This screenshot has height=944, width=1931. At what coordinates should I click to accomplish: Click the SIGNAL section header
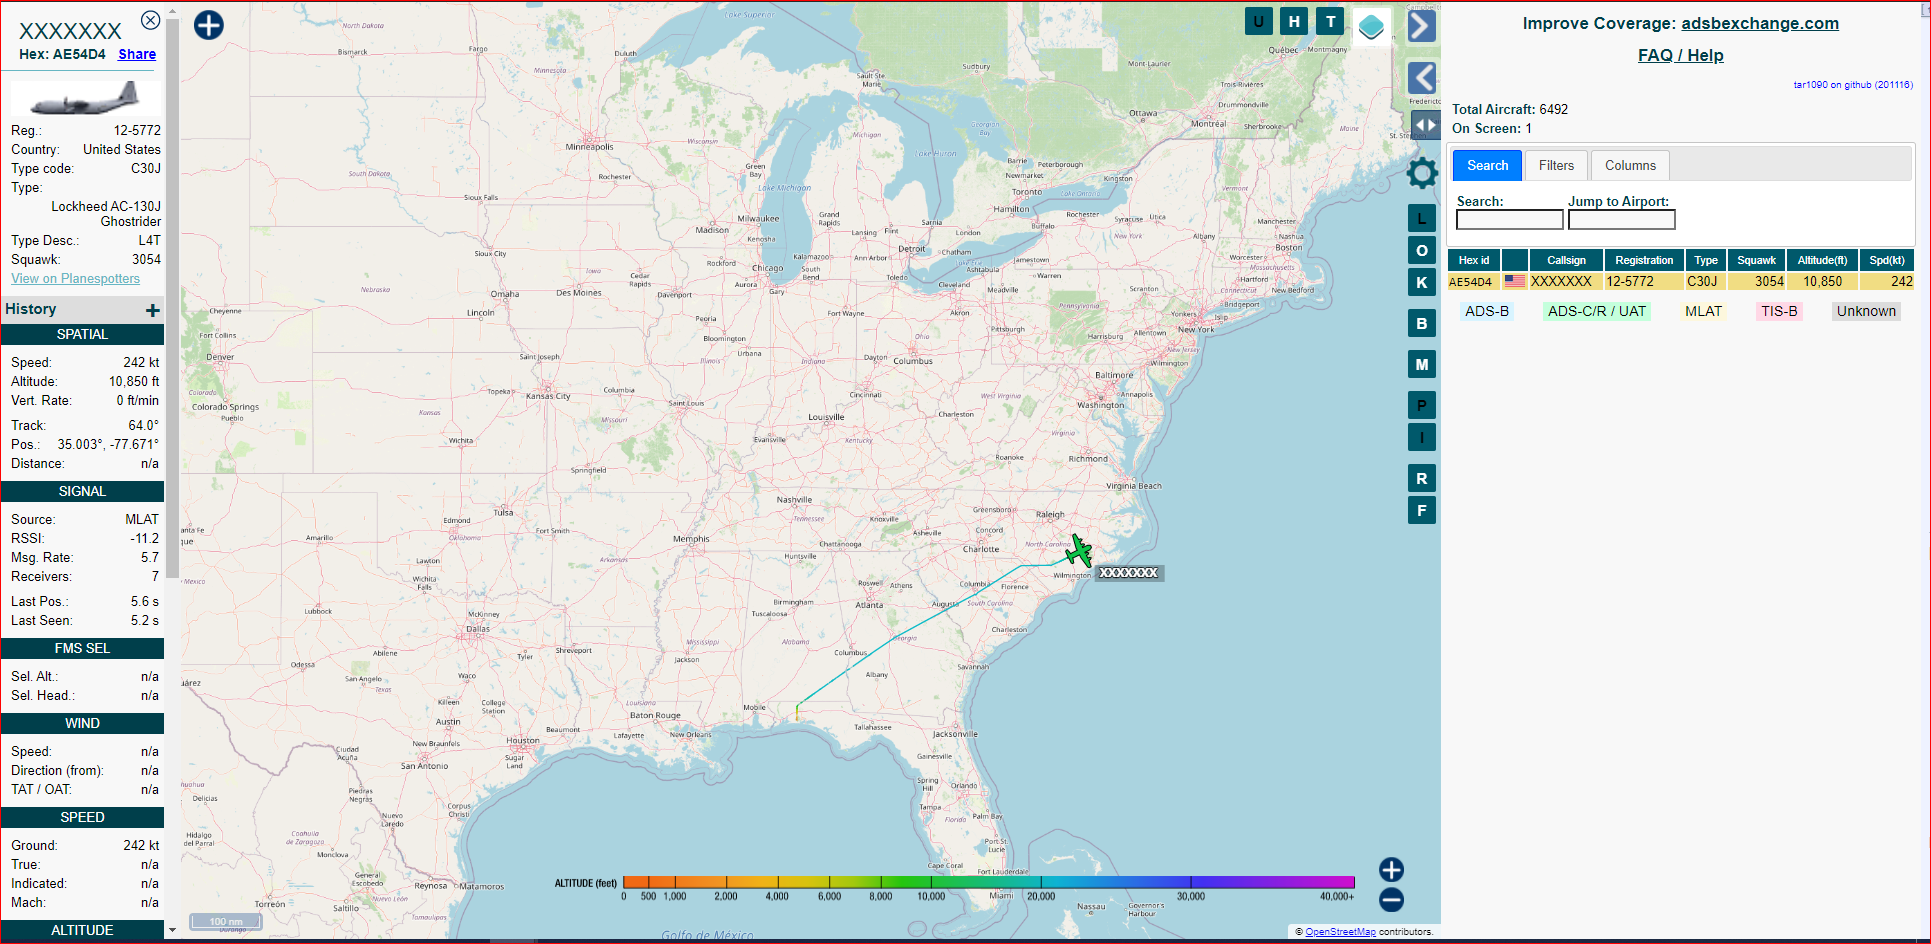(x=82, y=492)
